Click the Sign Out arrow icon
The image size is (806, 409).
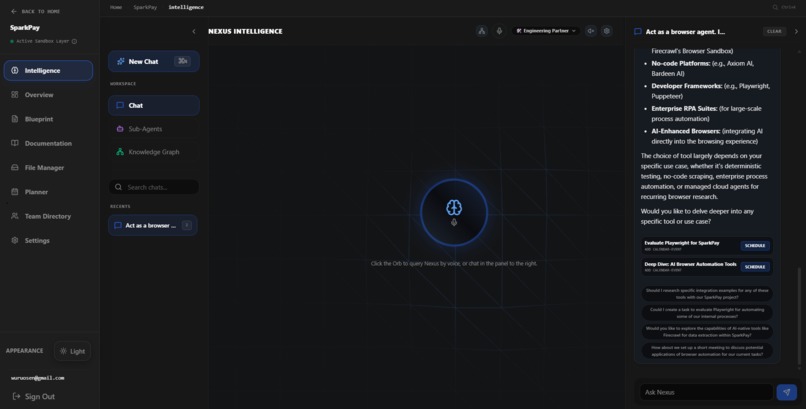click(x=16, y=397)
